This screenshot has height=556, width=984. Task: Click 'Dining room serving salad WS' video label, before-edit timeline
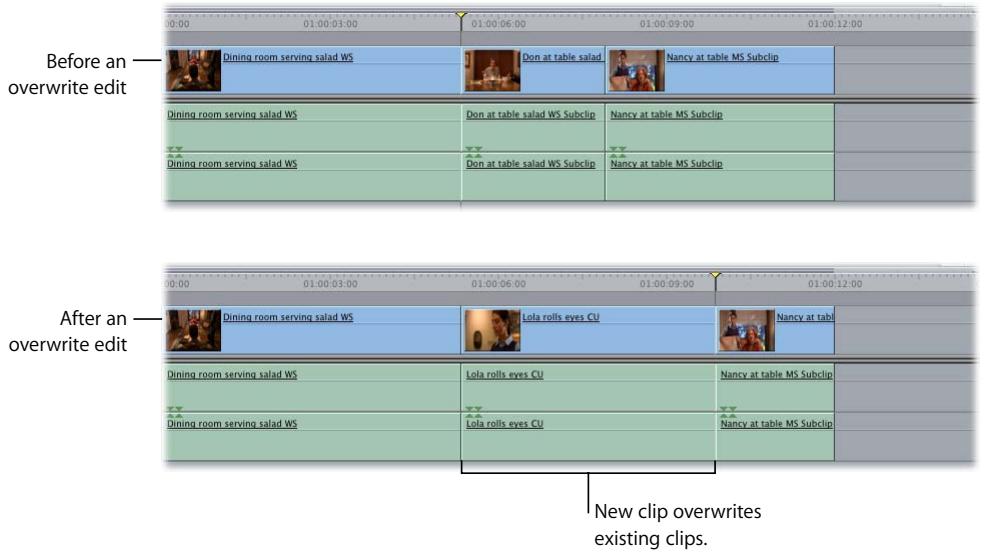pyautogui.click(x=288, y=57)
